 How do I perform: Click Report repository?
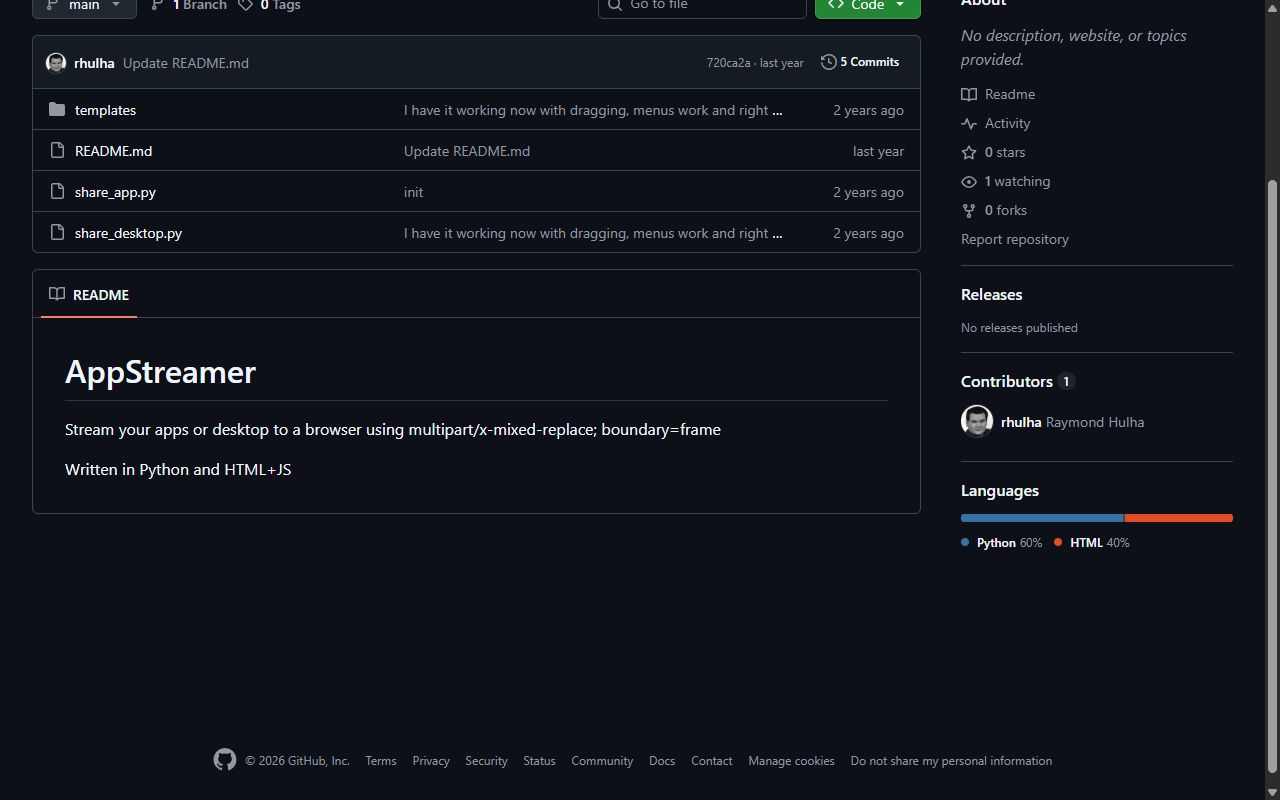(1015, 239)
